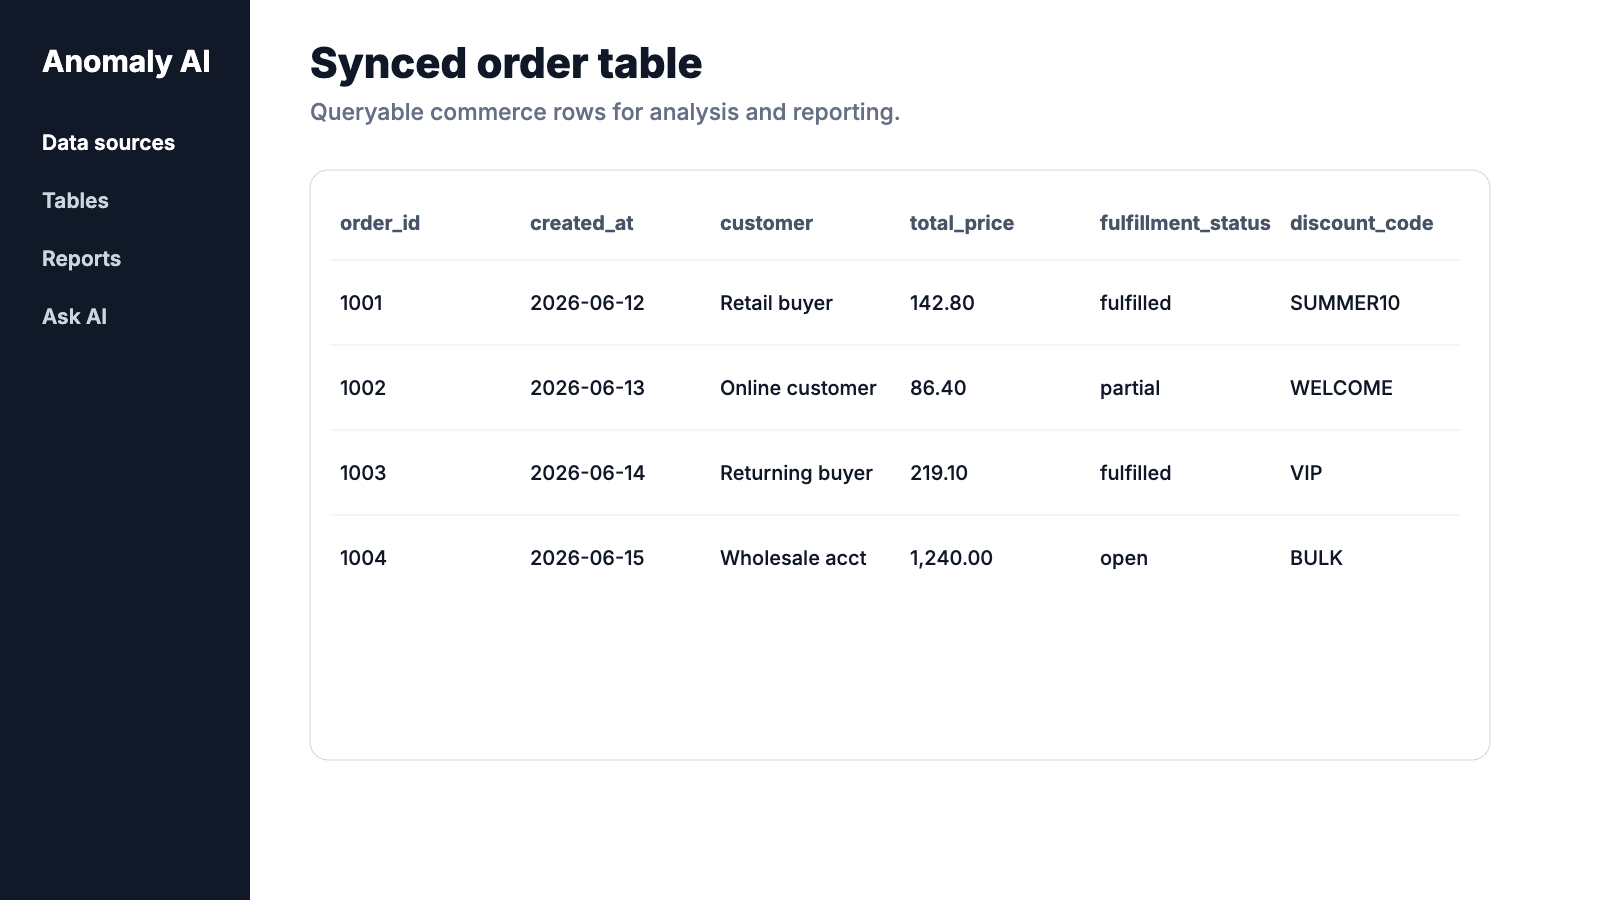Click the Returning buyer customer cell
The height and width of the screenshot is (900, 1600).
(x=796, y=473)
